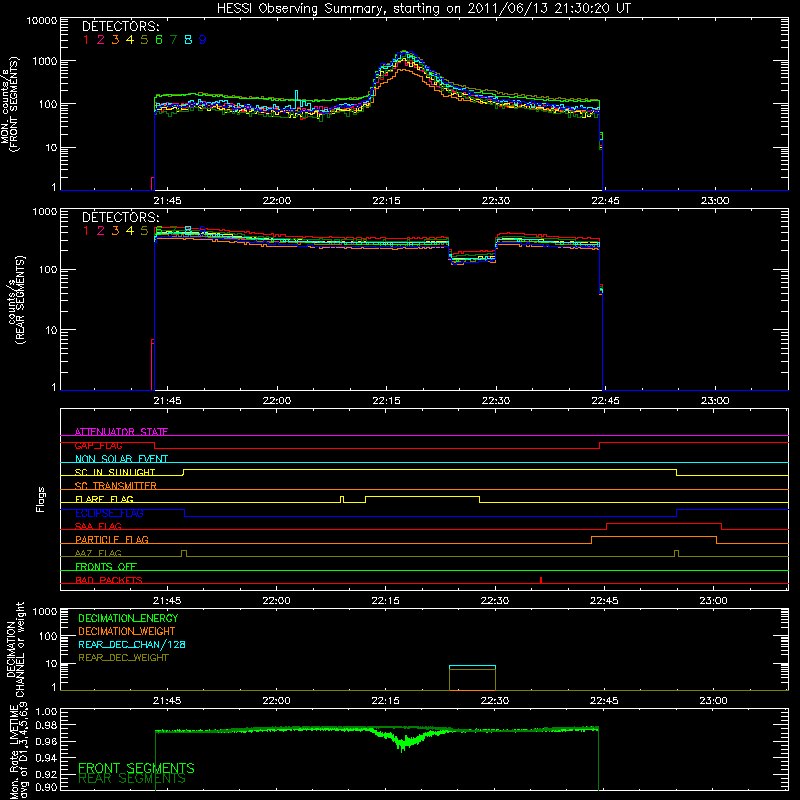
Task: Click the 22:15 tick label under the front segments plot
Action: (x=386, y=201)
